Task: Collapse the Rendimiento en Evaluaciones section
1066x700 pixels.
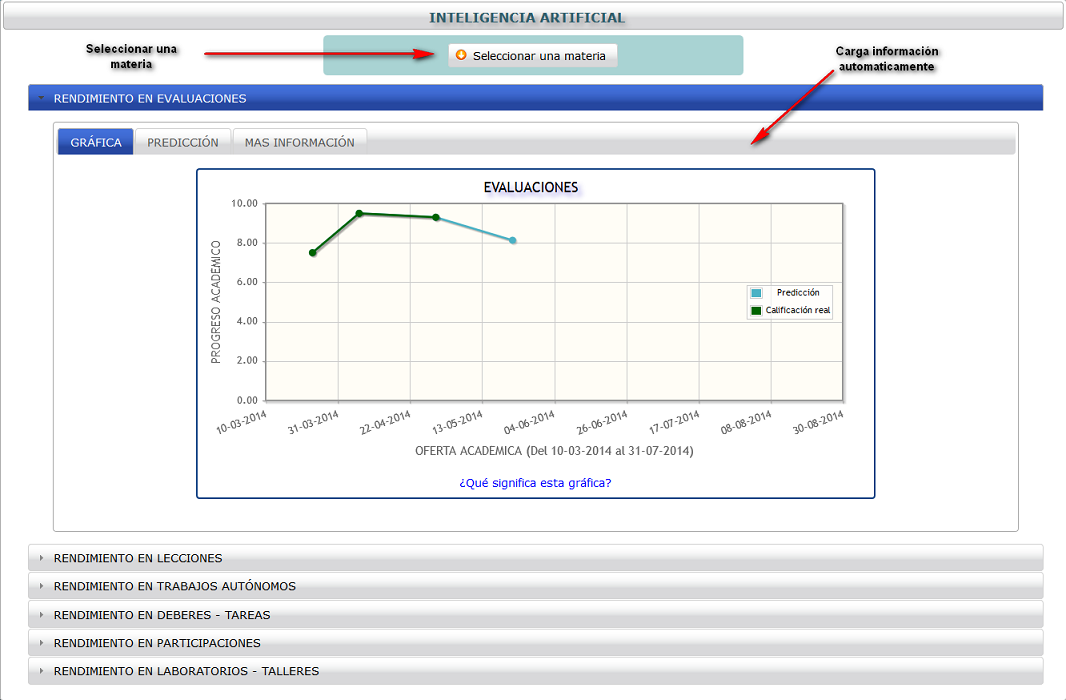Action: click(535, 98)
